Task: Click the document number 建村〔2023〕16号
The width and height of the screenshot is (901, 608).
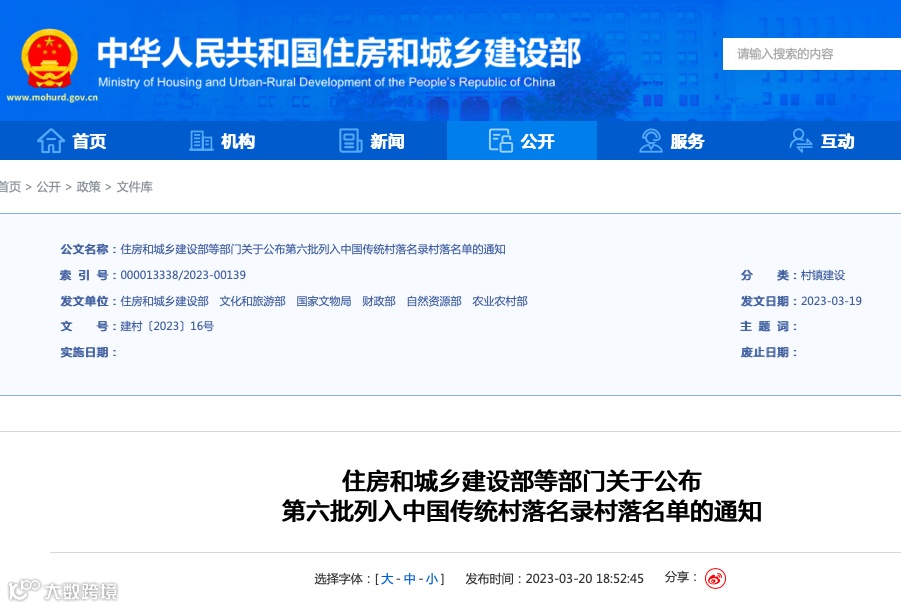Action: (167, 326)
